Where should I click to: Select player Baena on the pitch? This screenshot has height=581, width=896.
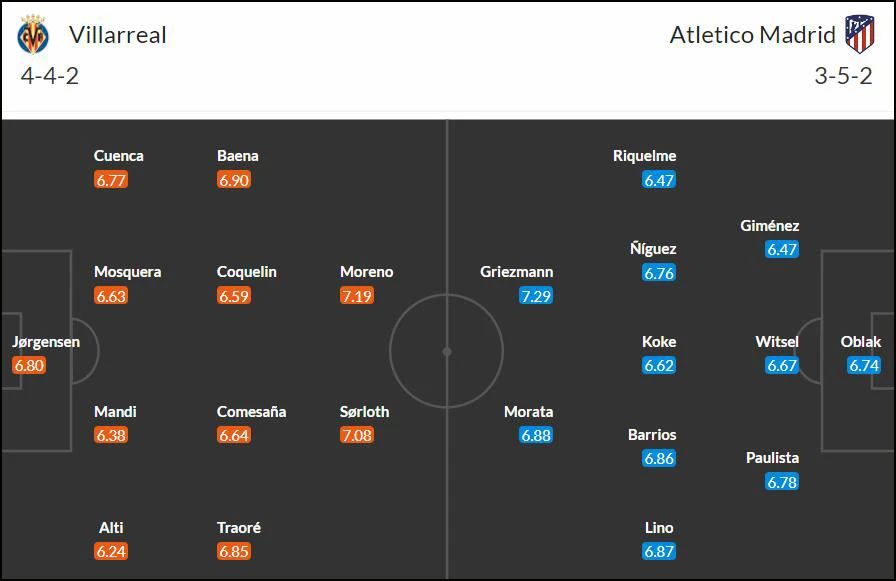tap(238, 155)
